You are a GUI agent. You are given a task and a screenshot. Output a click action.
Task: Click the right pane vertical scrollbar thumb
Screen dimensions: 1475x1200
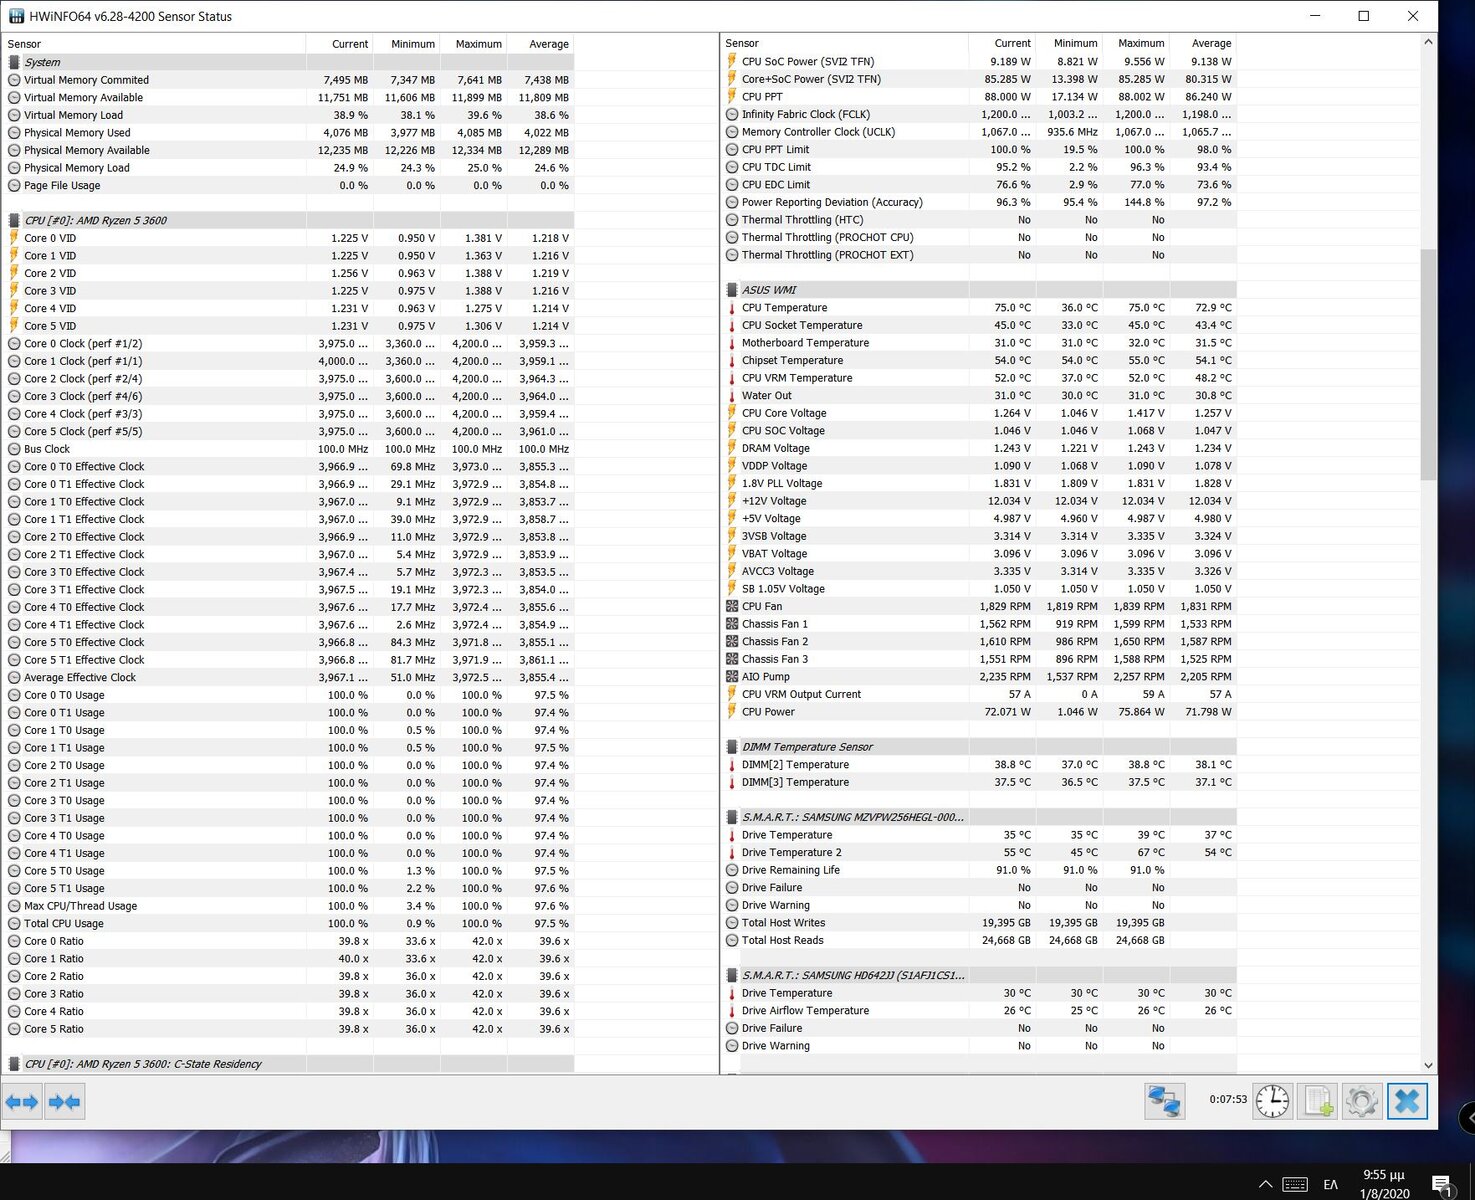[x=1428, y=365]
